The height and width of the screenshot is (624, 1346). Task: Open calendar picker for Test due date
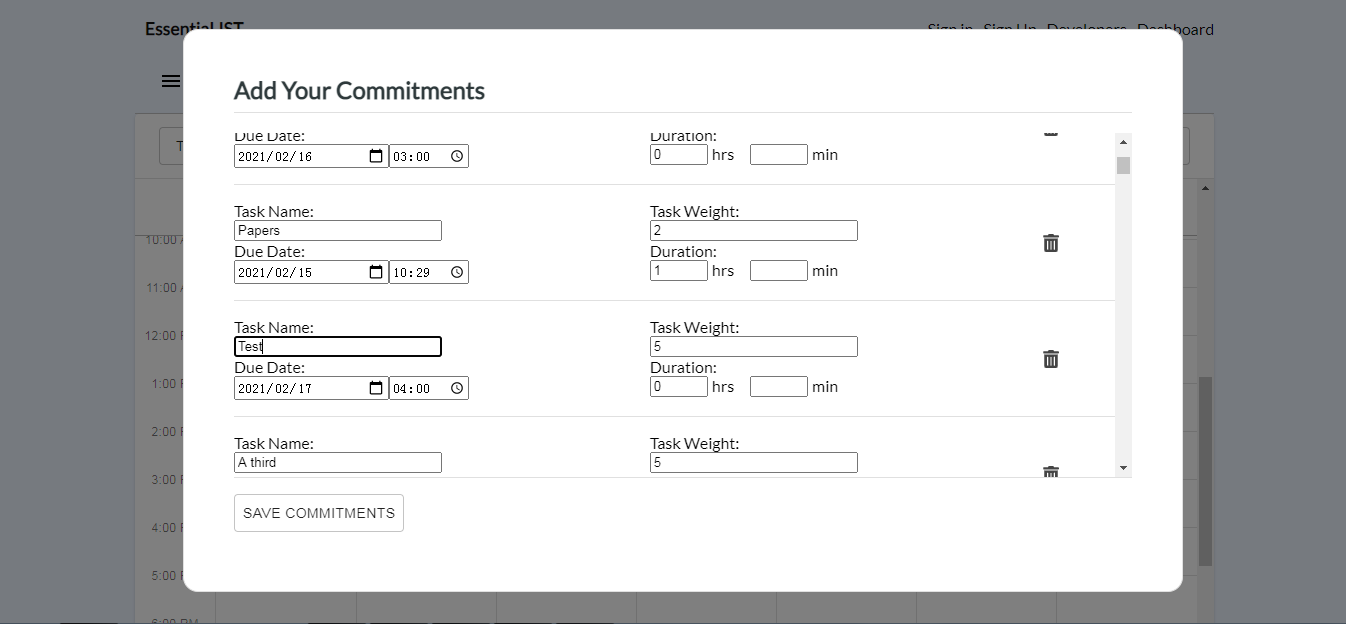[x=376, y=388]
